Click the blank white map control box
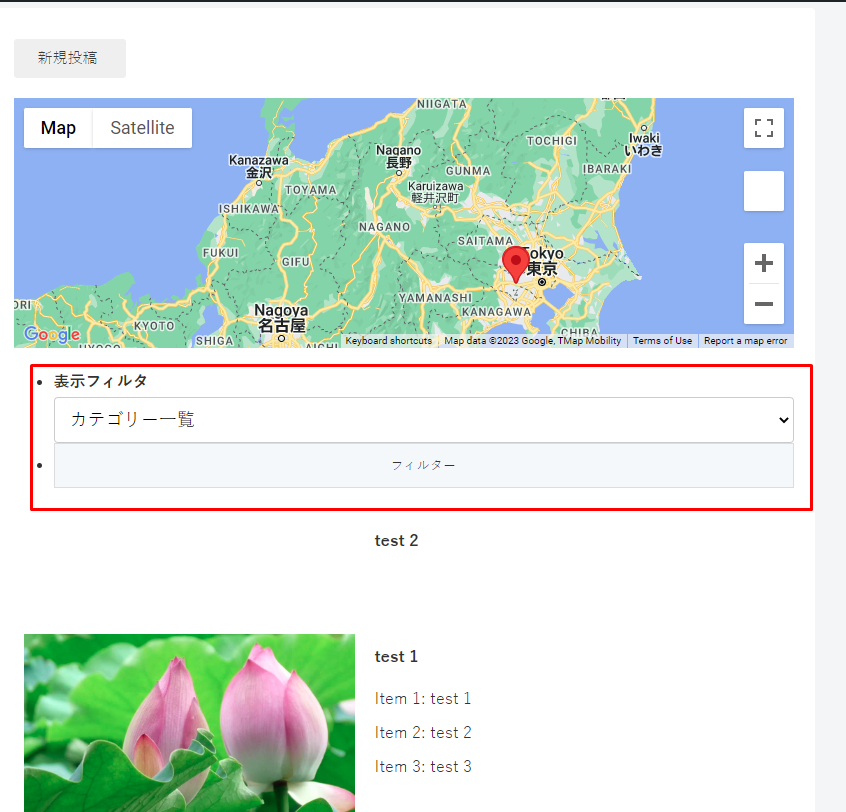 coord(763,191)
